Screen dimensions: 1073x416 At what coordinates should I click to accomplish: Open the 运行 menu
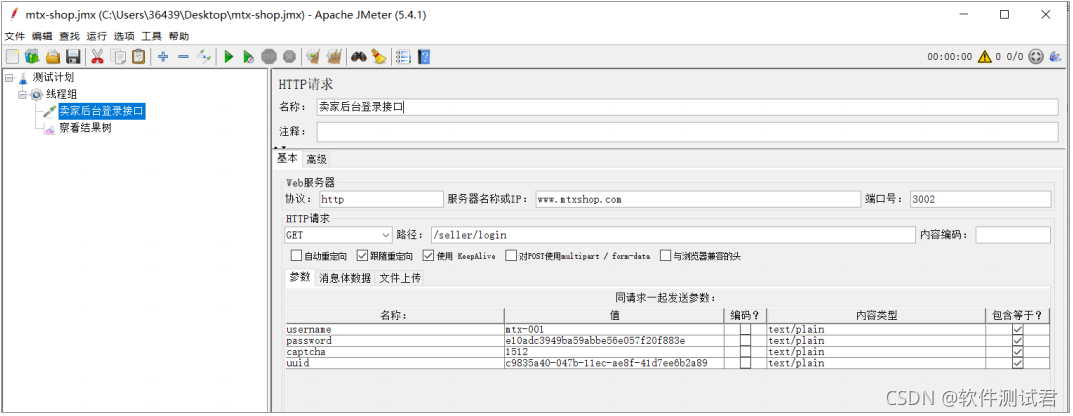(96, 36)
